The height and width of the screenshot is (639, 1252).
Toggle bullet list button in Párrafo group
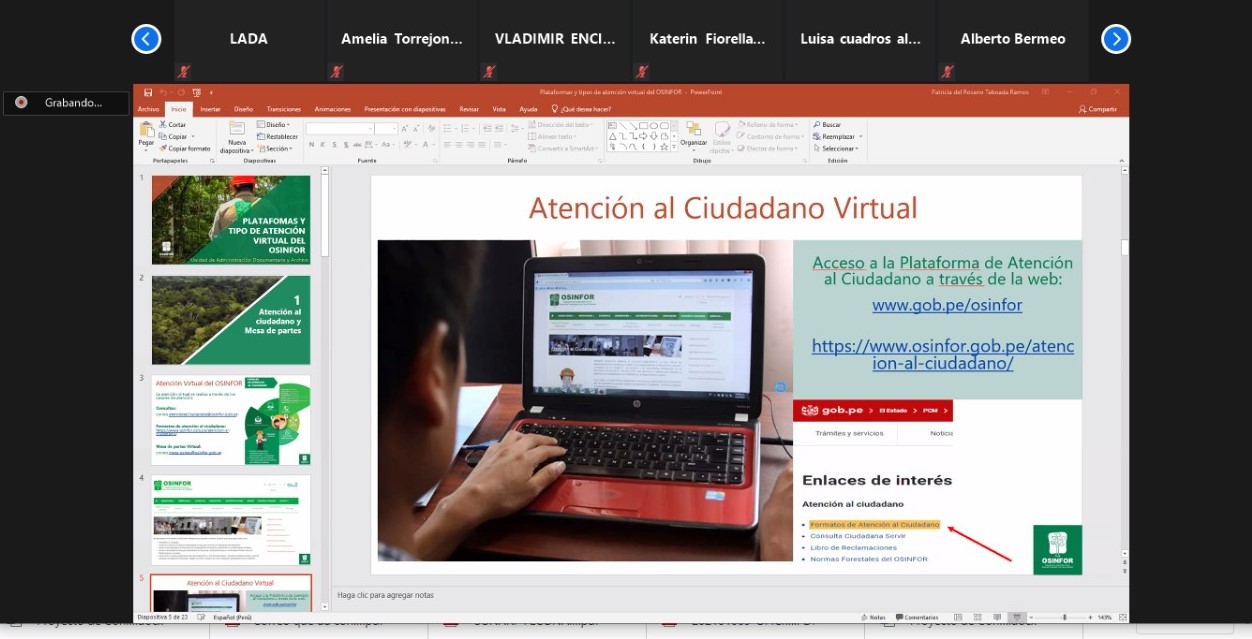click(x=446, y=128)
